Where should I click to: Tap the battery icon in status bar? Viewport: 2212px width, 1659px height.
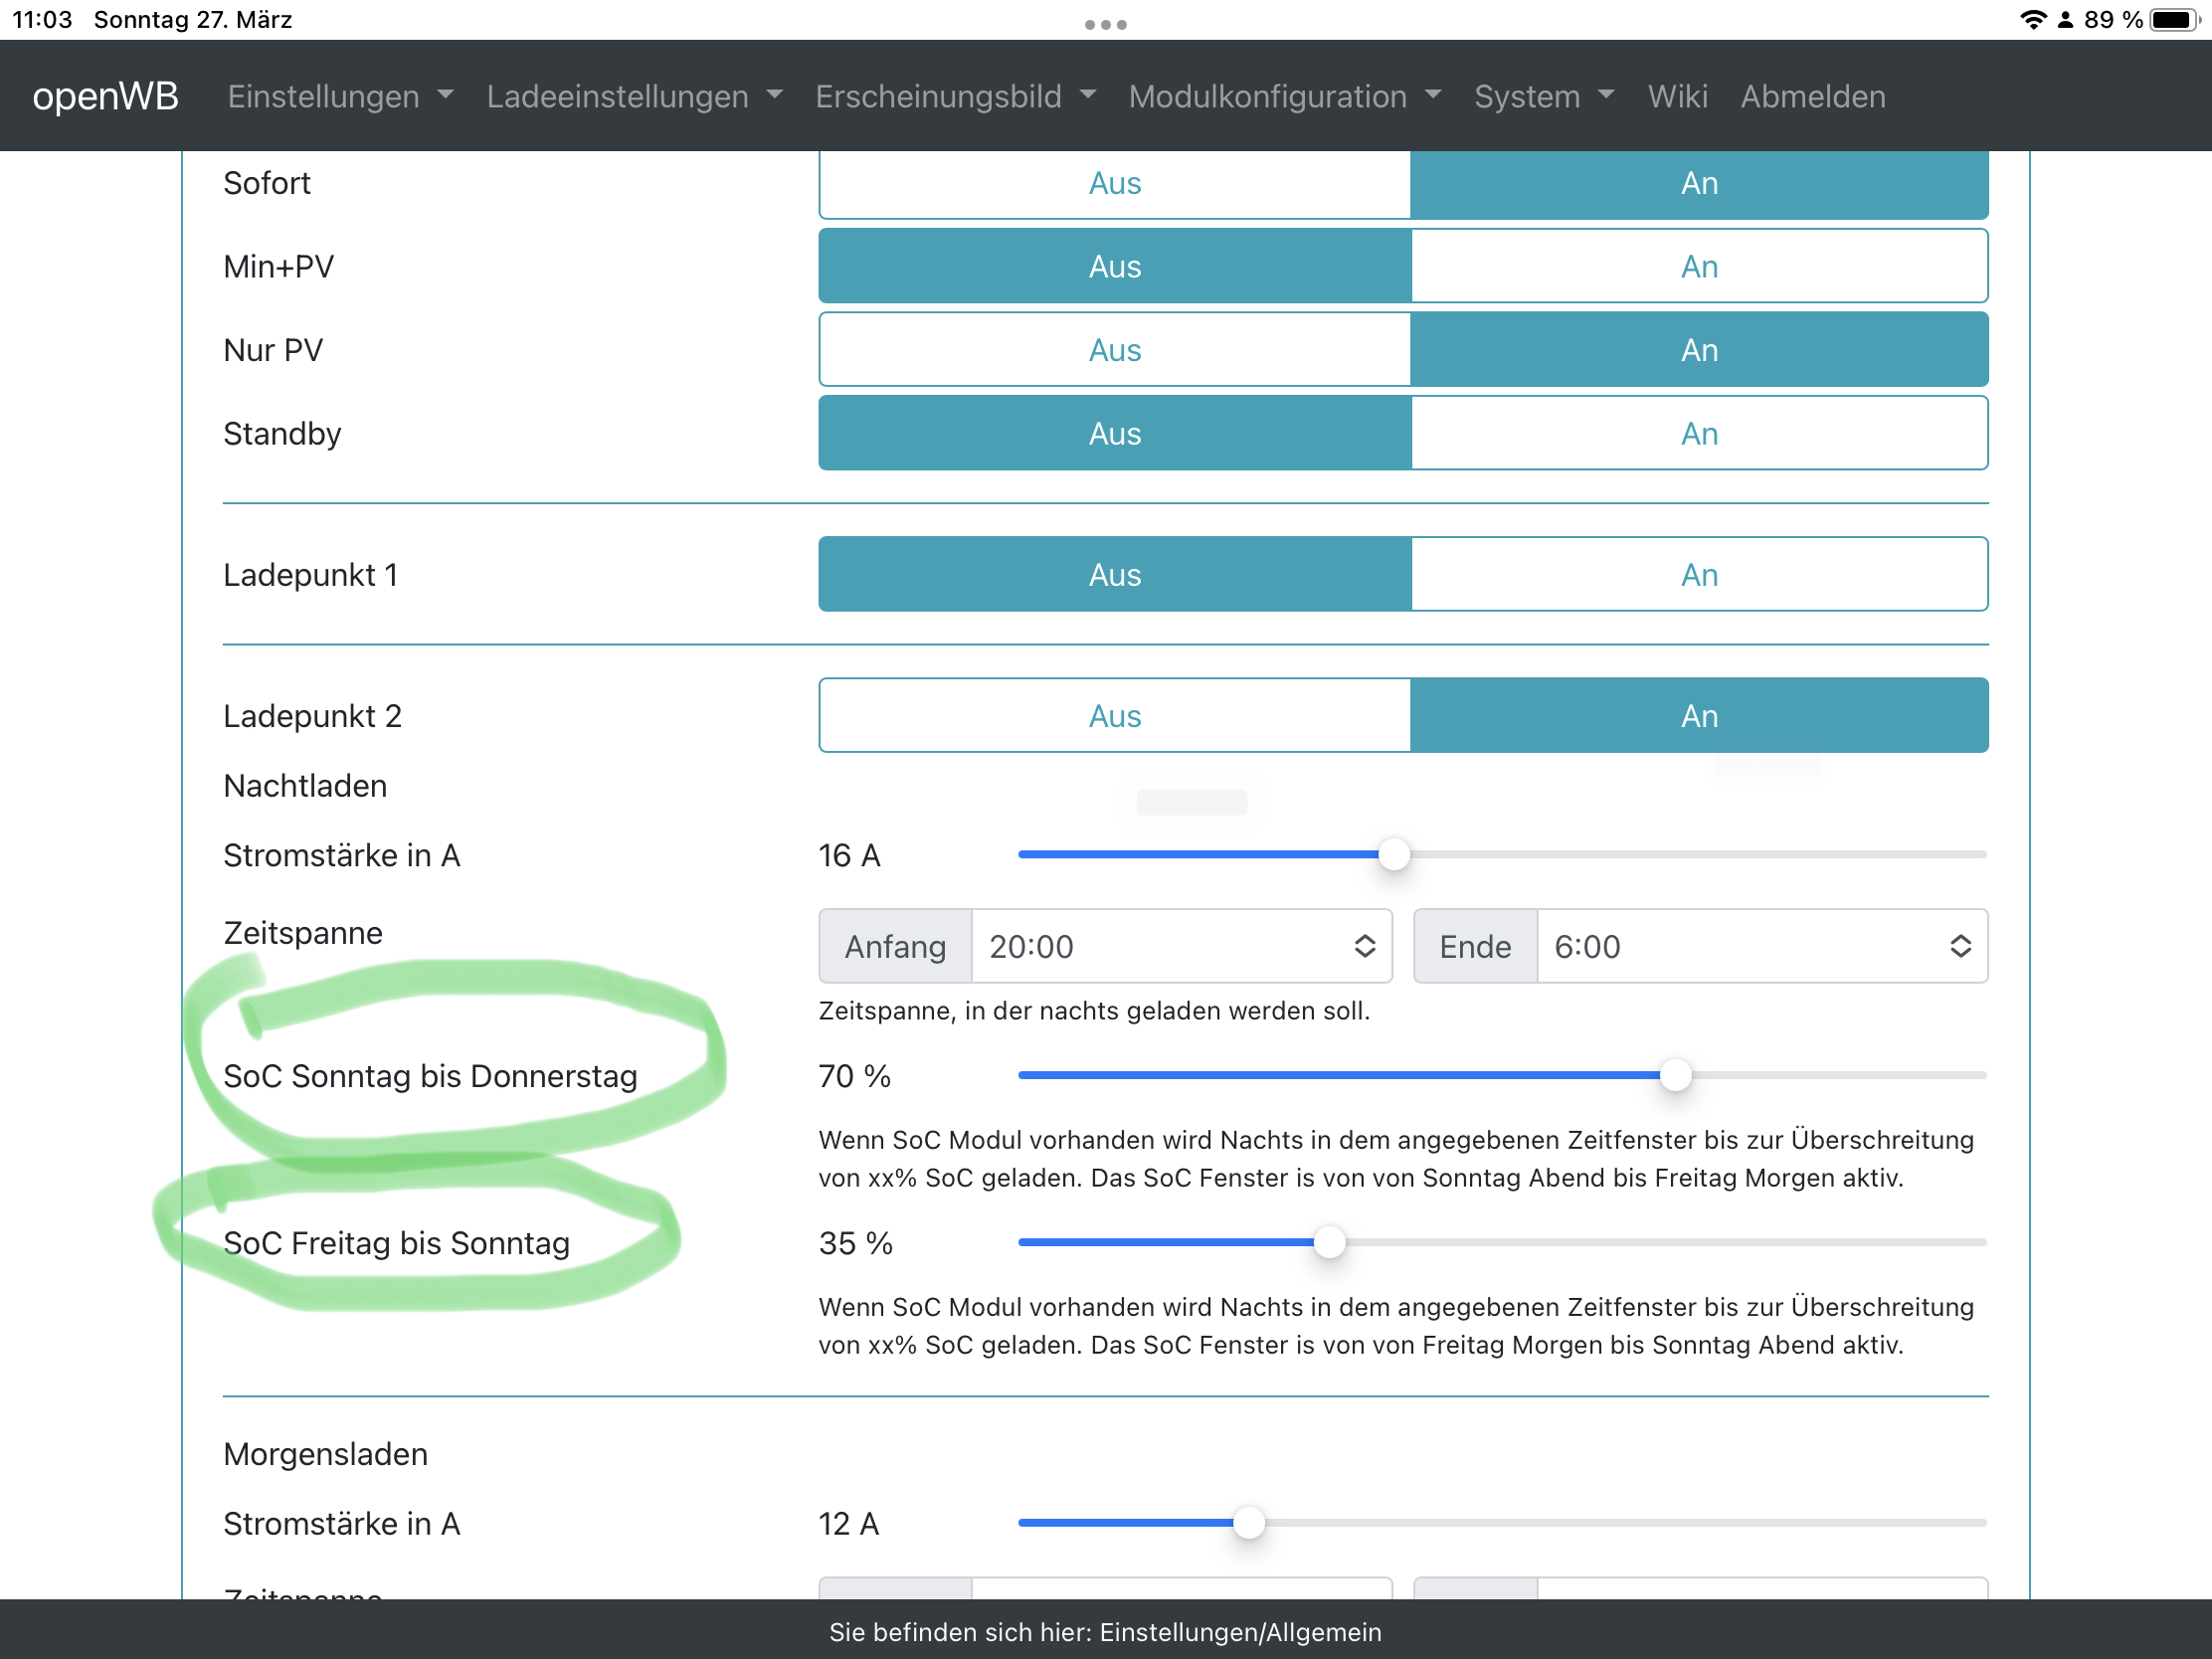(2176, 20)
